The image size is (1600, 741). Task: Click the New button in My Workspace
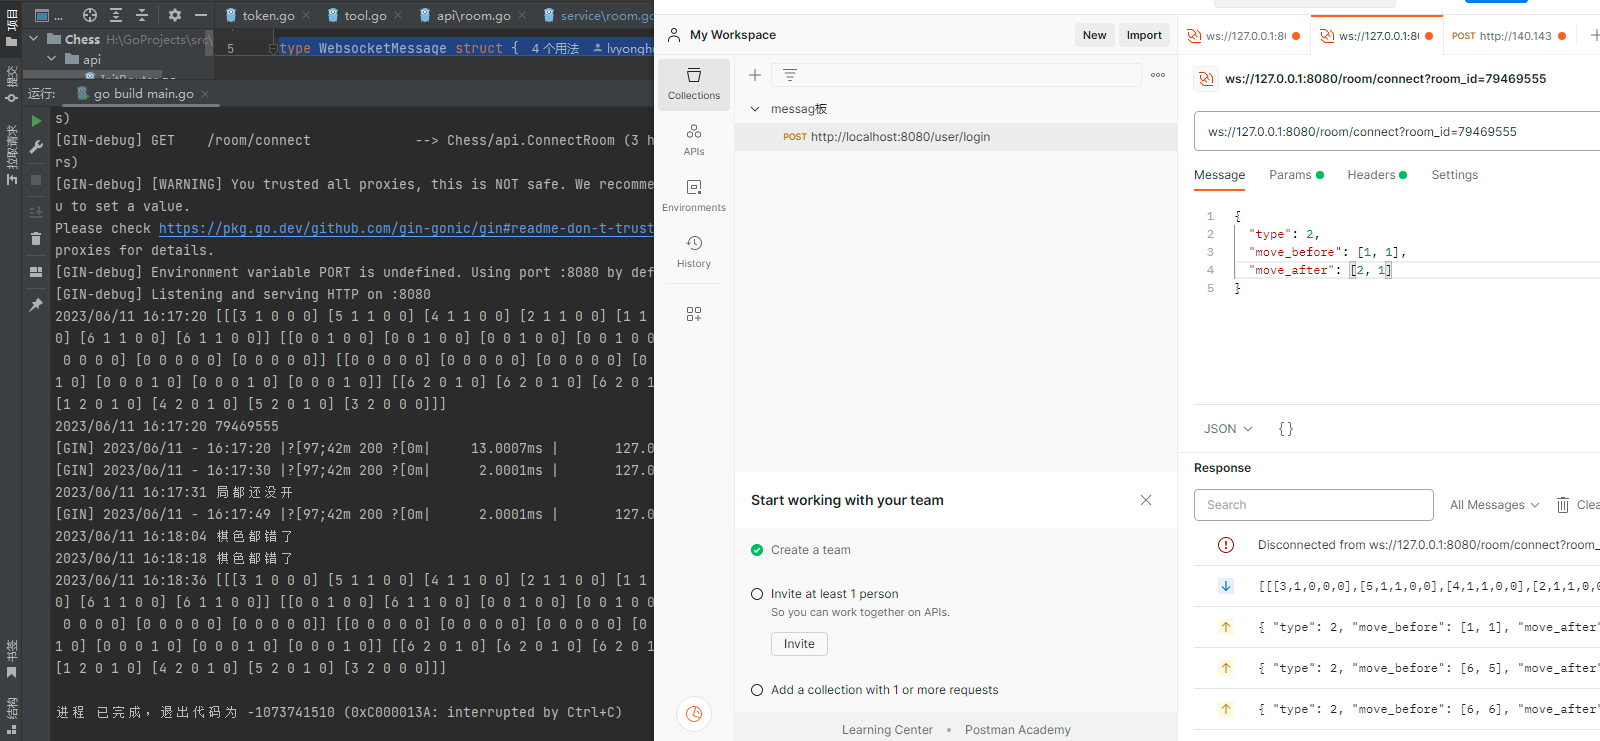[x=1094, y=35]
